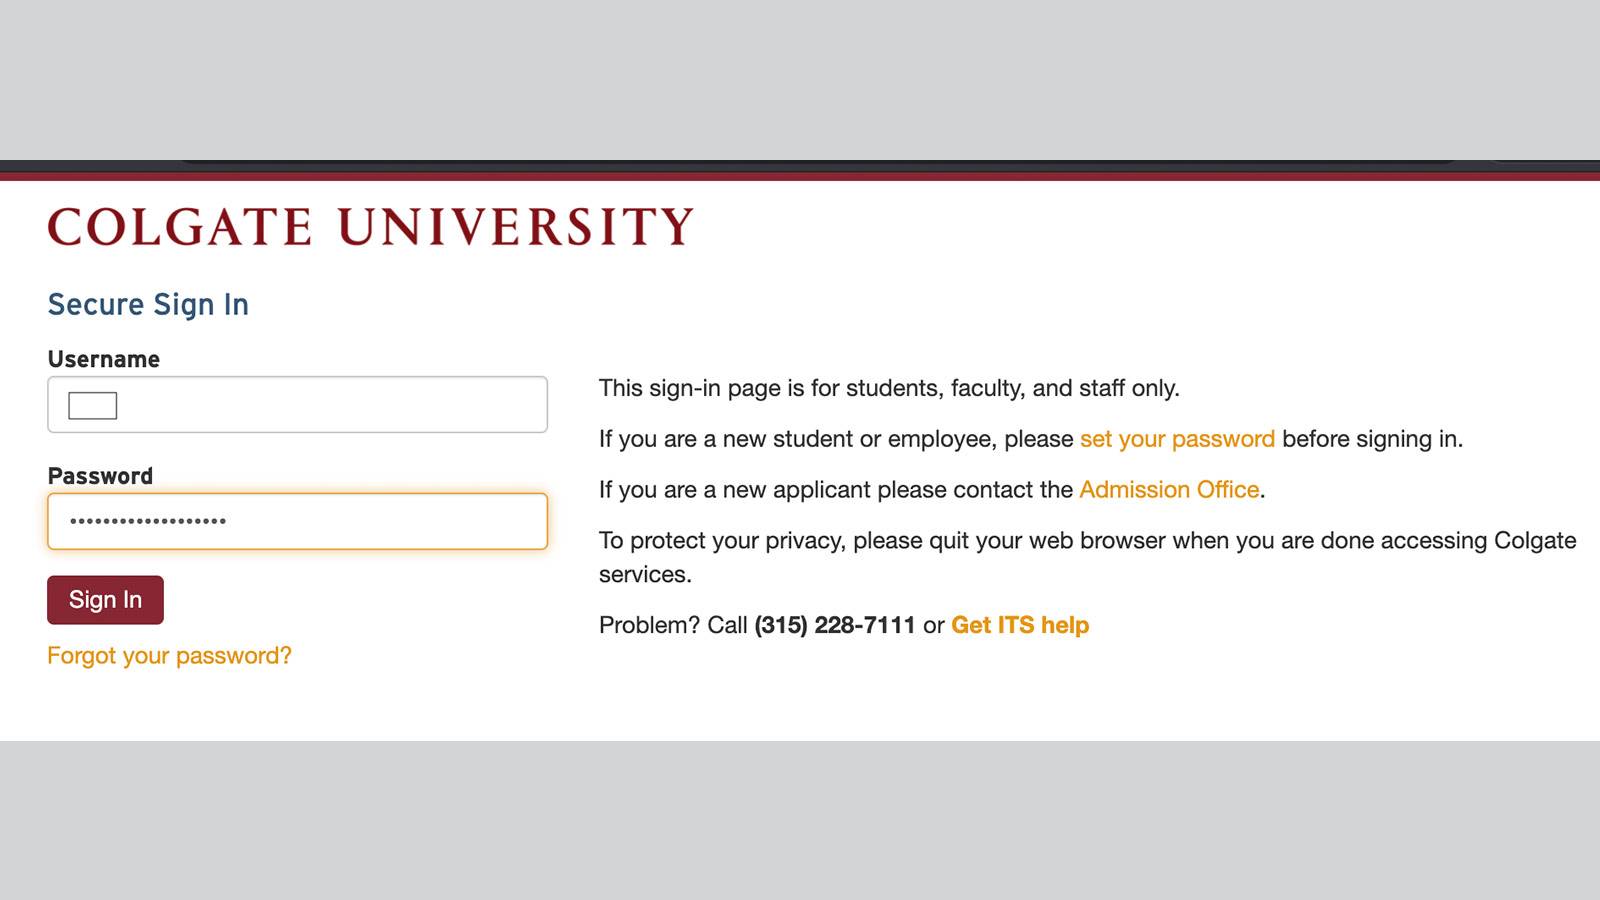Click the ITS phone number (315) 228-7111
The width and height of the screenshot is (1600, 900).
[x=835, y=625]
